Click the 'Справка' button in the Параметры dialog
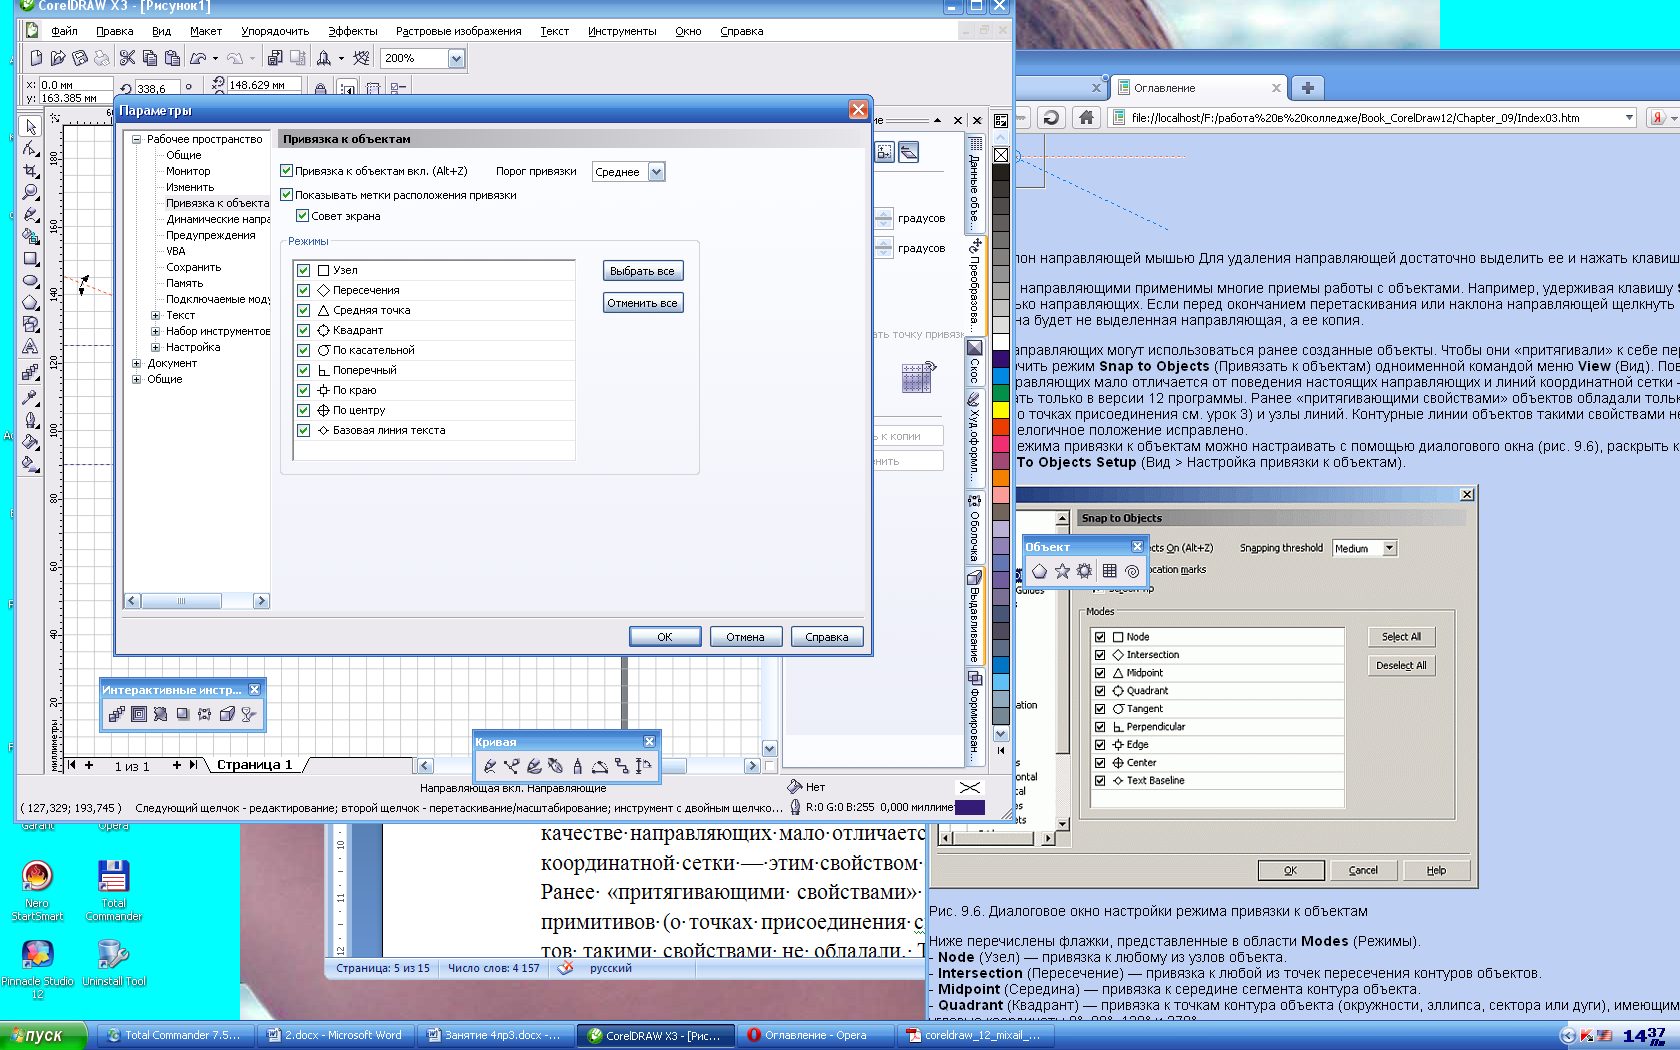The width and height of the screenshot is (1680, 1050). click(x=827, y=637)
